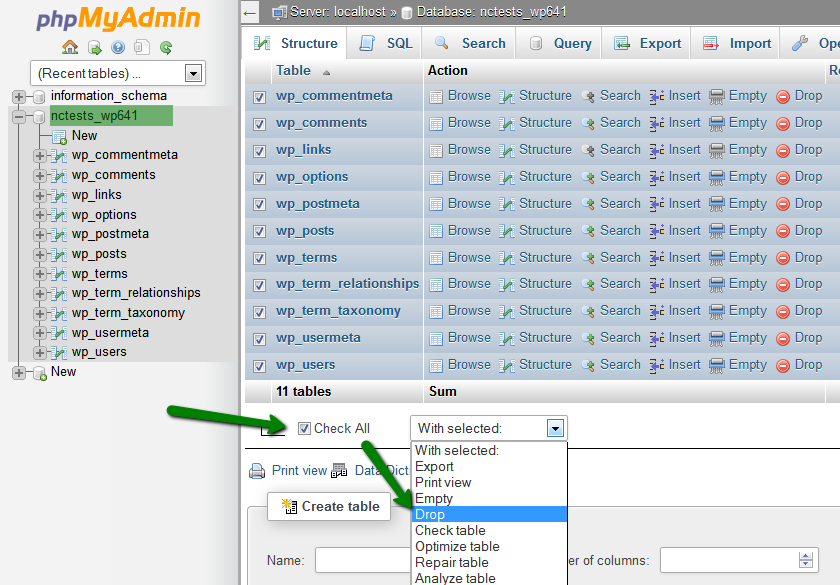Expand the information_schema database node
840x585 pixels.
coord(18,97)
